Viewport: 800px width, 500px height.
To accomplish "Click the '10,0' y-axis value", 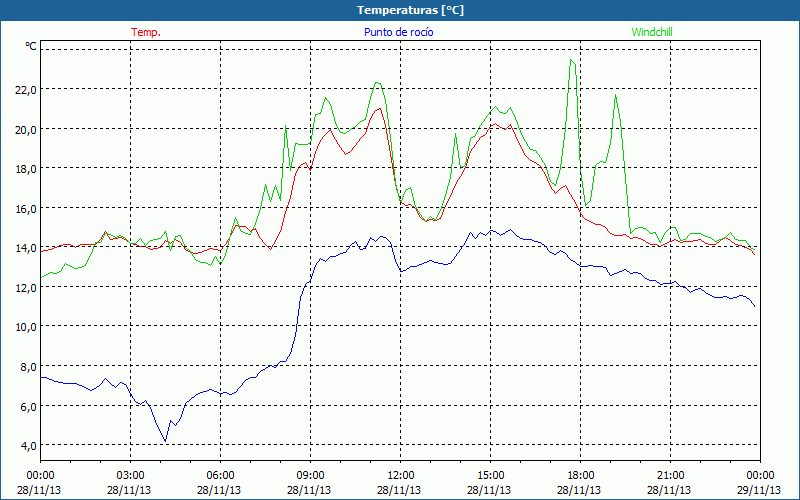I will [x=26, y=327].
